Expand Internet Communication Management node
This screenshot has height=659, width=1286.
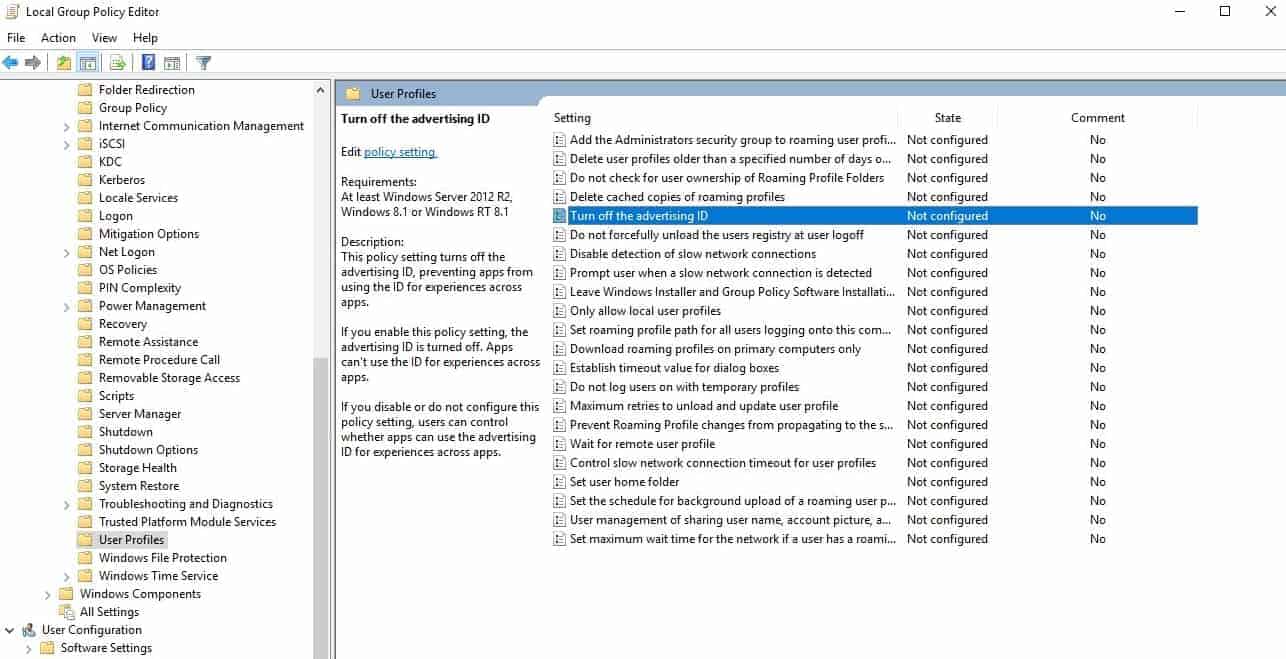tap(66, 126)
